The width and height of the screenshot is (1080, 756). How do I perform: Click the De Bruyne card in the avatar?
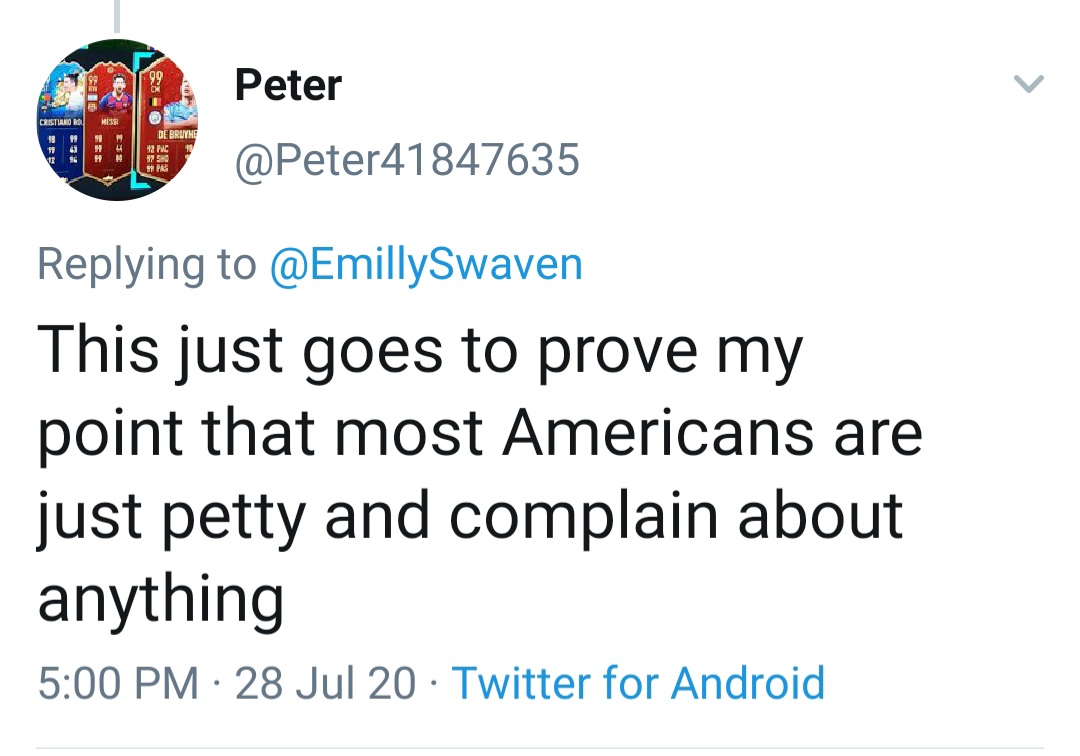(167, 121)
